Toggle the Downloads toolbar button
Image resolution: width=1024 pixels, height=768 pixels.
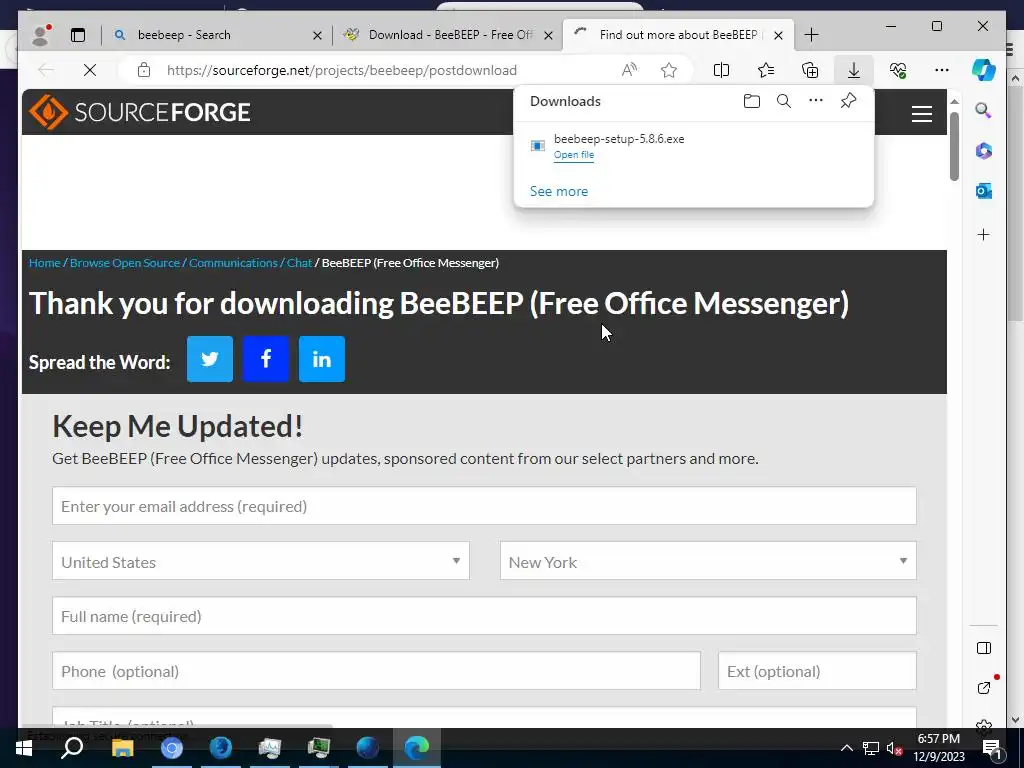click(854, 70)
